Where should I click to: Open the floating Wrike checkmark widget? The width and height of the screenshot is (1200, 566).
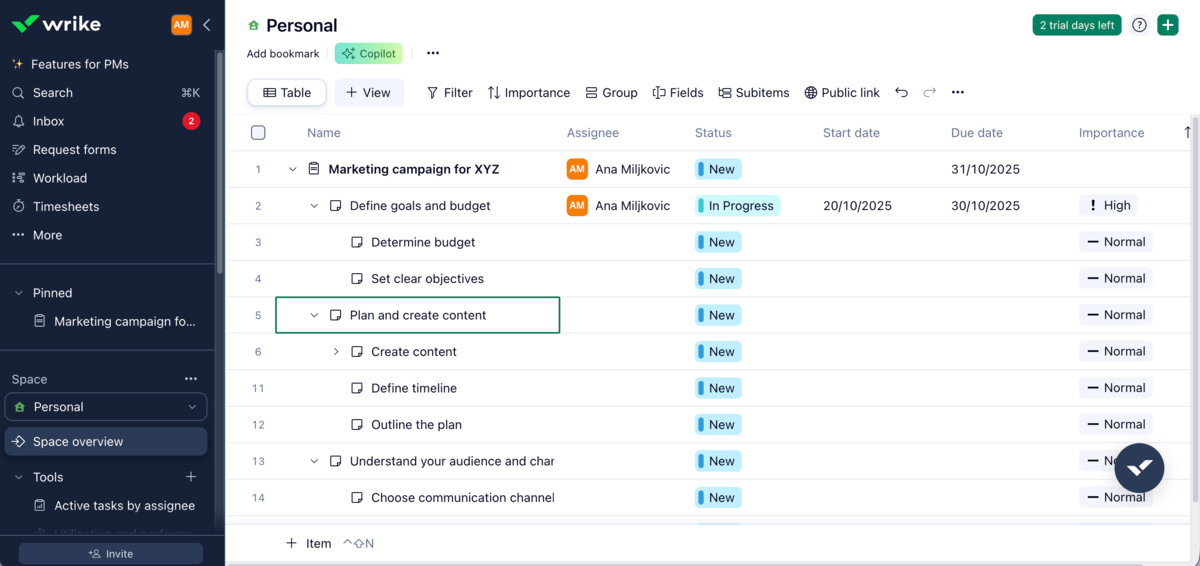1139,468
